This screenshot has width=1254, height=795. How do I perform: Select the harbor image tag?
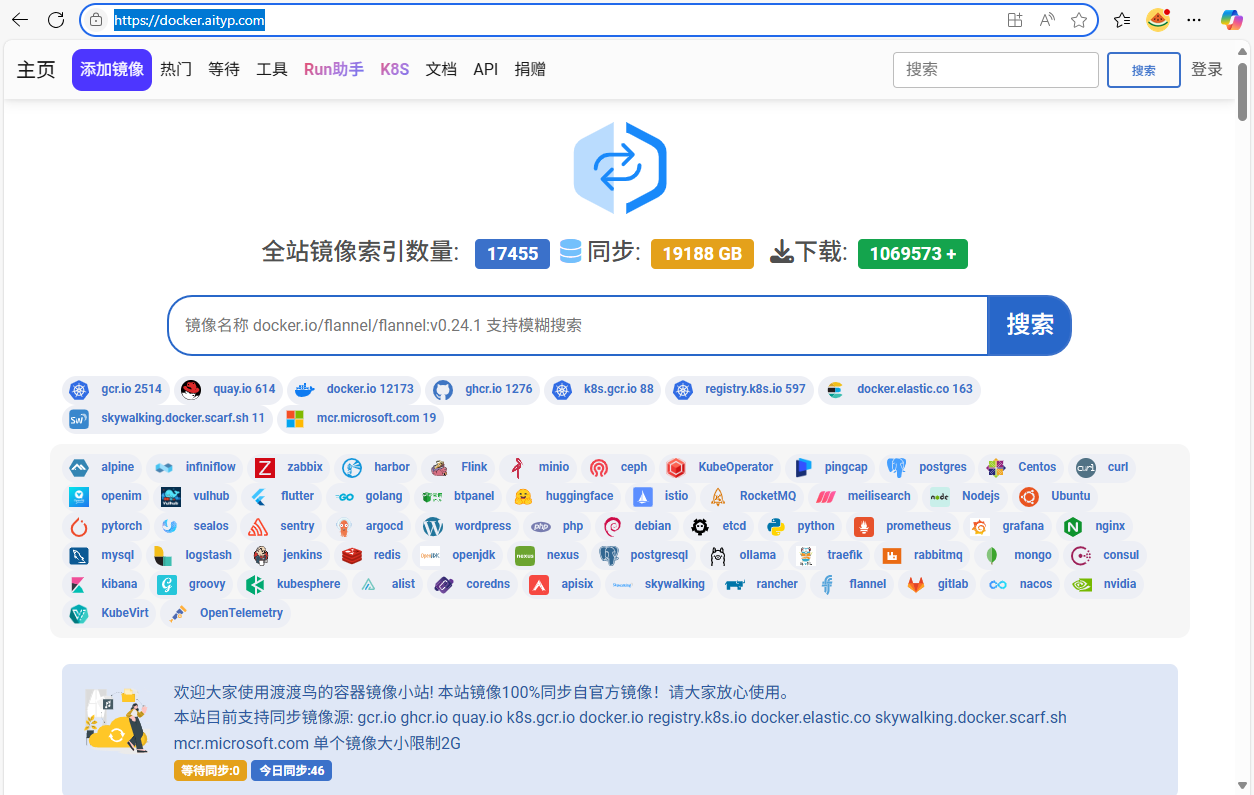377,467
